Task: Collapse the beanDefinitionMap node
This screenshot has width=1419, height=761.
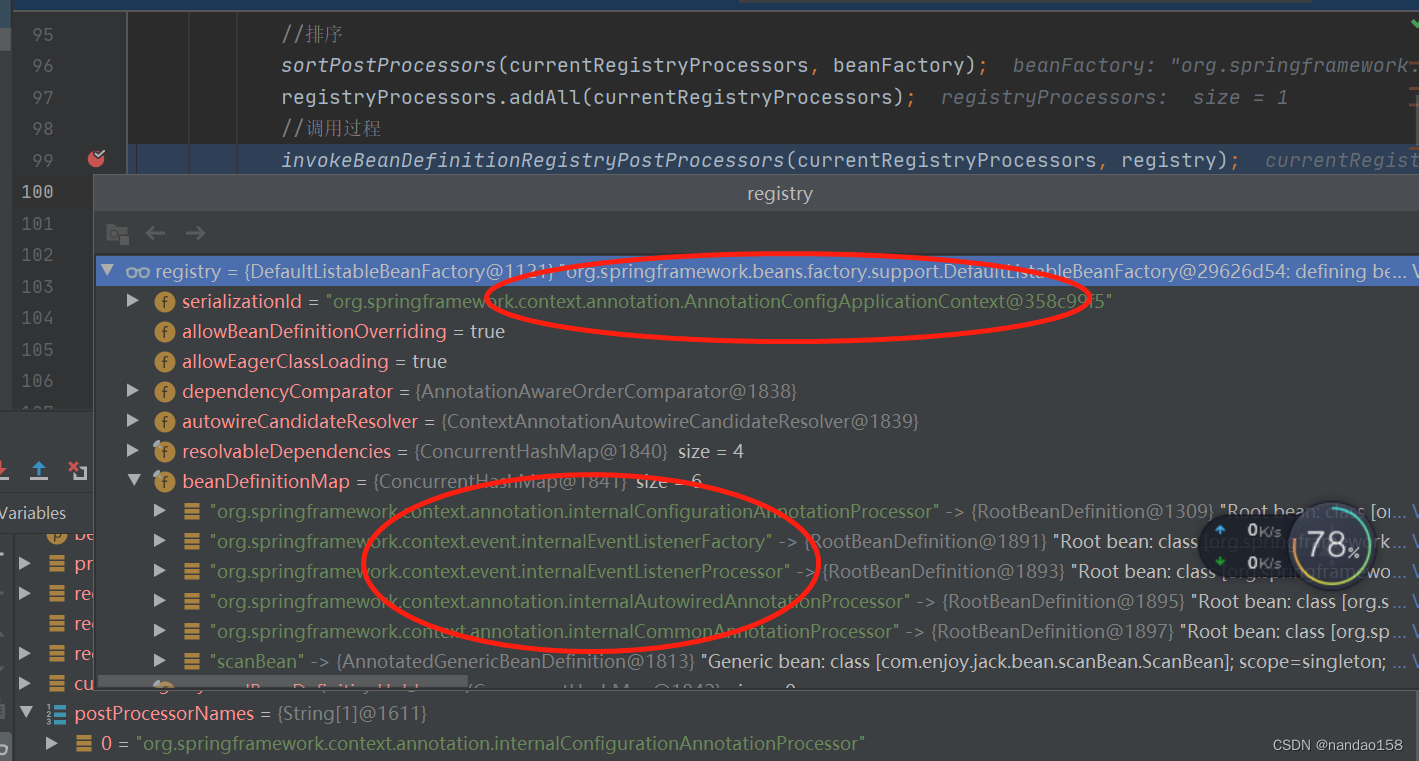Action: point(134,481)
